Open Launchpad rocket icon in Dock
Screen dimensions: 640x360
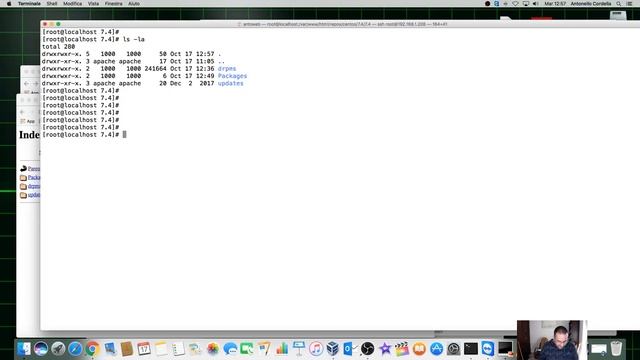(x=58, y=349)
